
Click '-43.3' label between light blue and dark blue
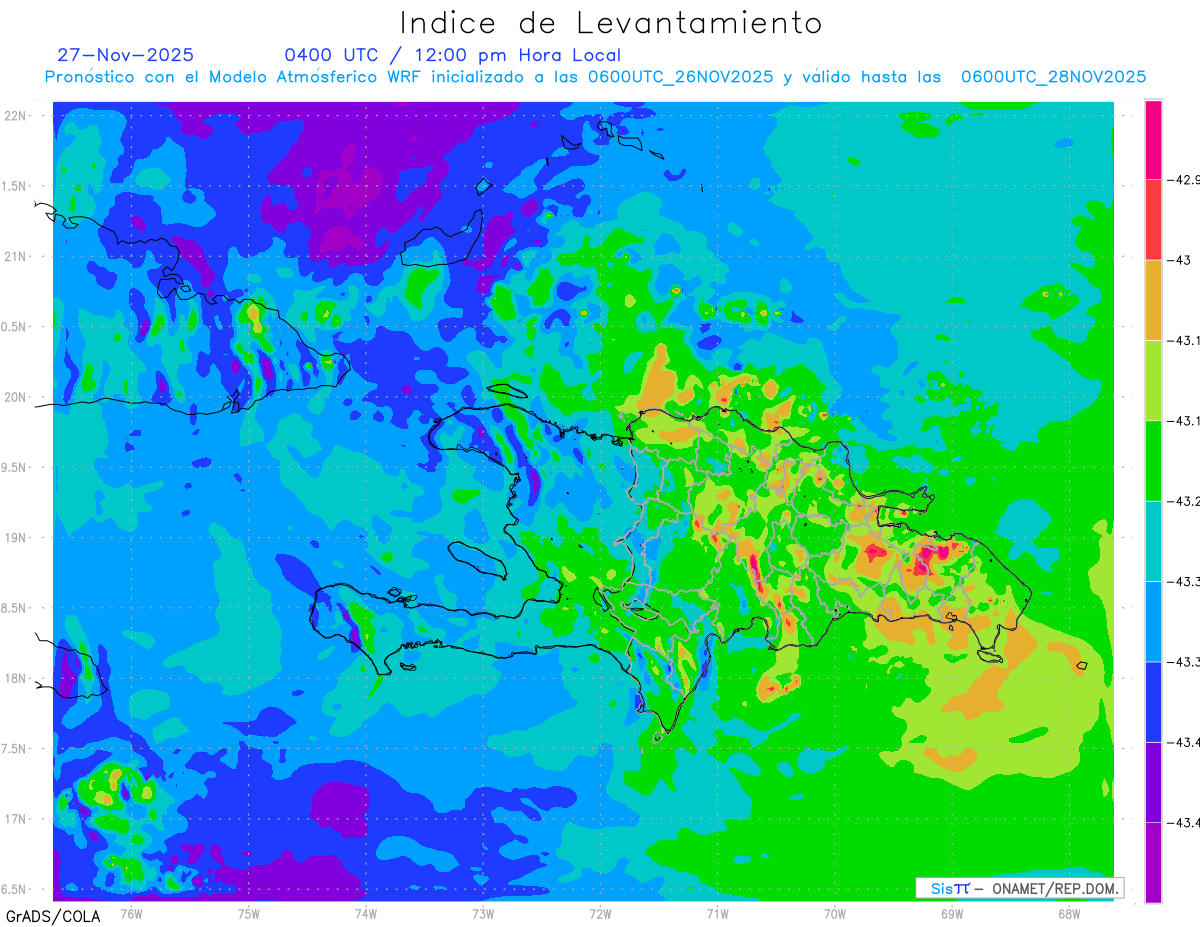pos(1184,662)
